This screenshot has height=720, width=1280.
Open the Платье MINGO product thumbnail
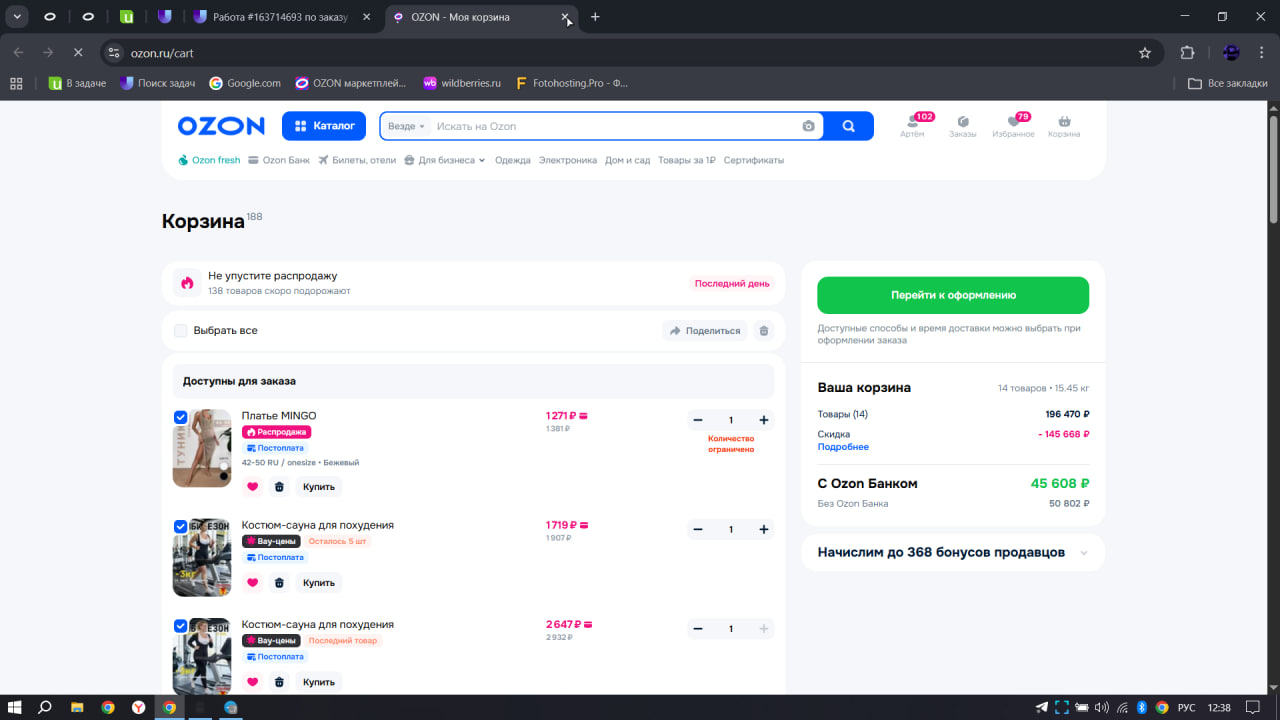(x=202, y=448)
